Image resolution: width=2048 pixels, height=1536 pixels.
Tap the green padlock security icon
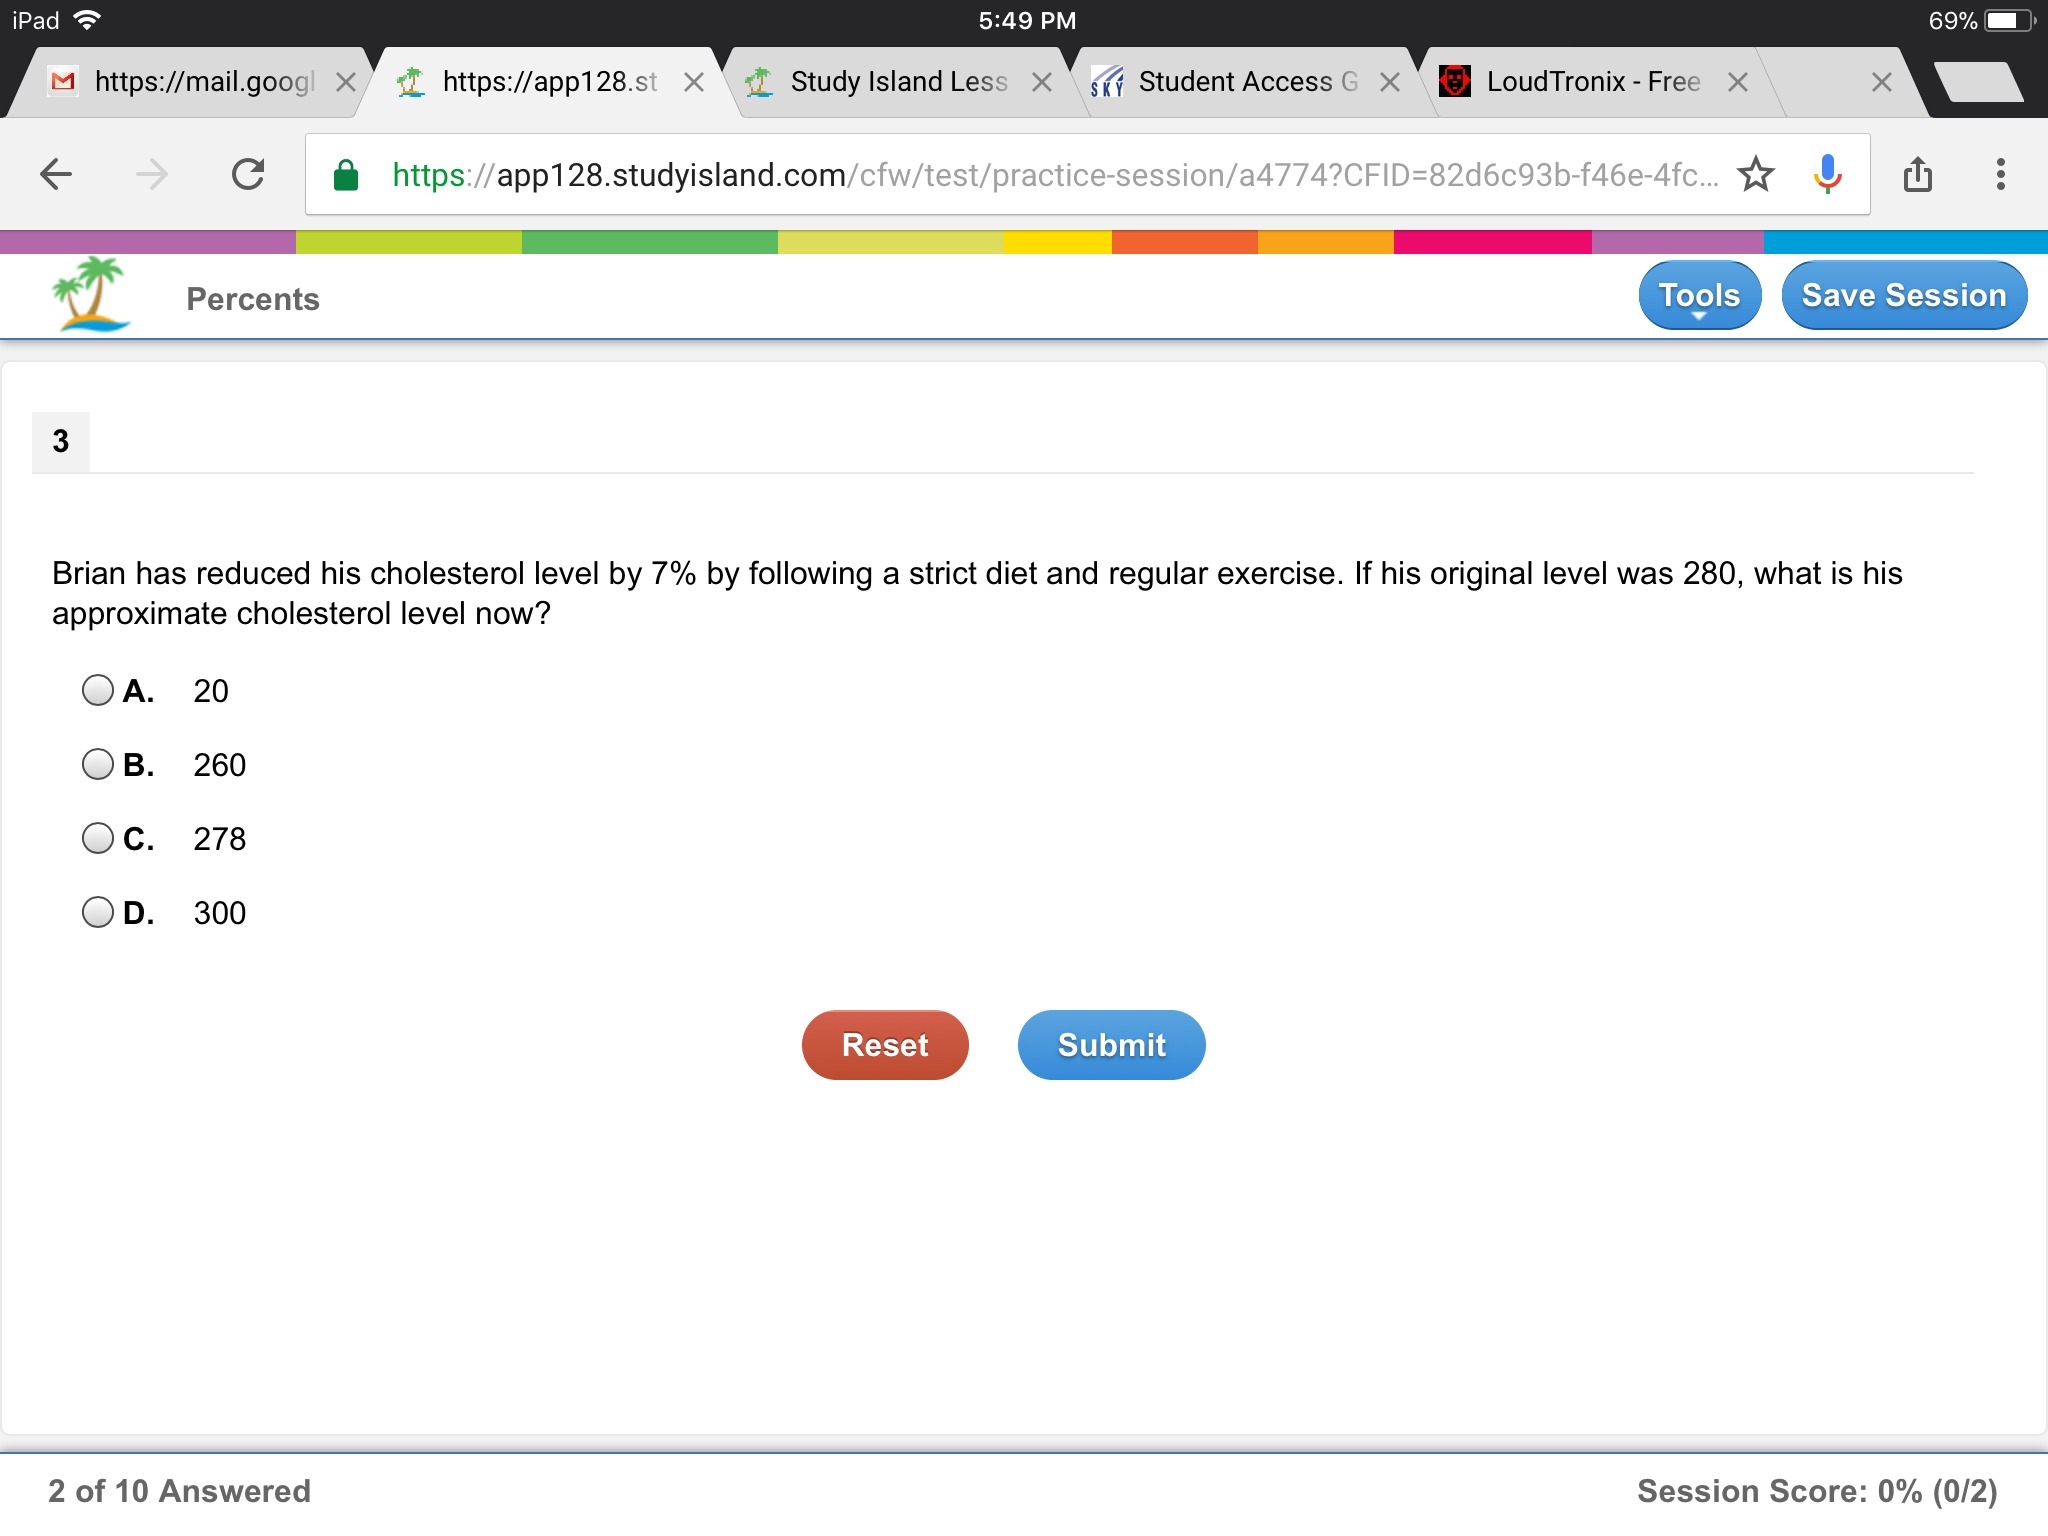point(346,175)
